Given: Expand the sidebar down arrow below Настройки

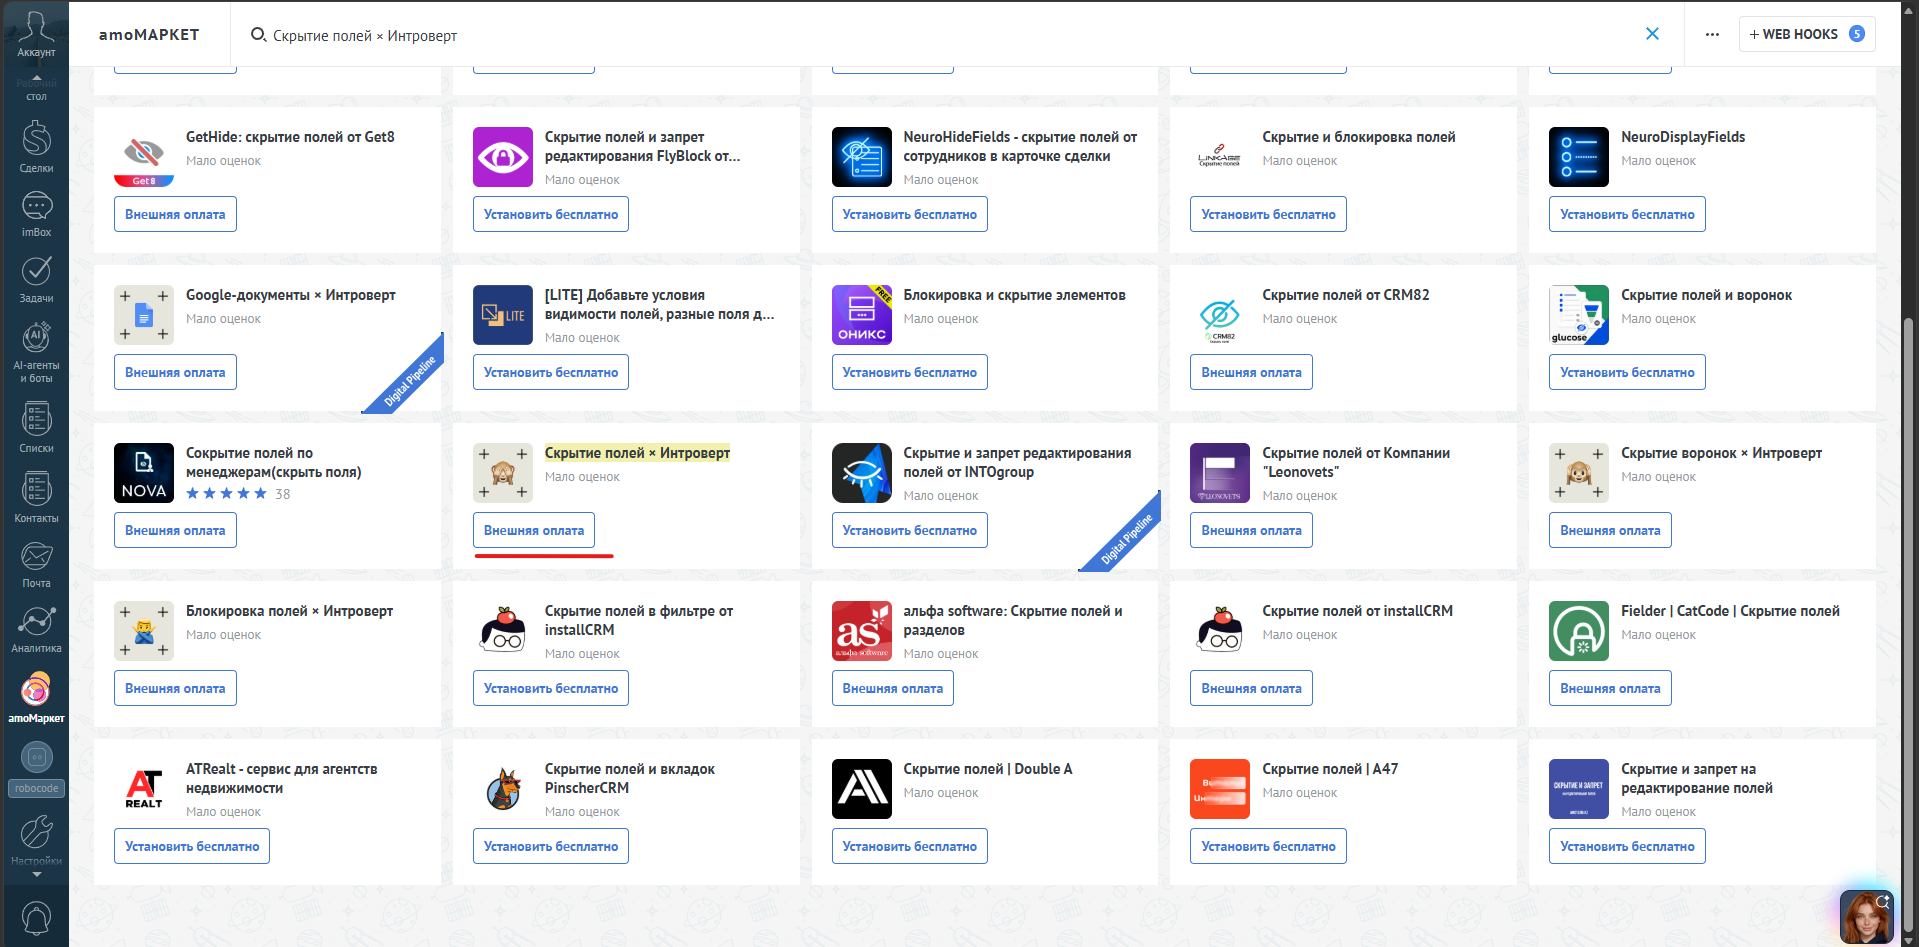Looking at the screenshot, I should pos(37,875).
